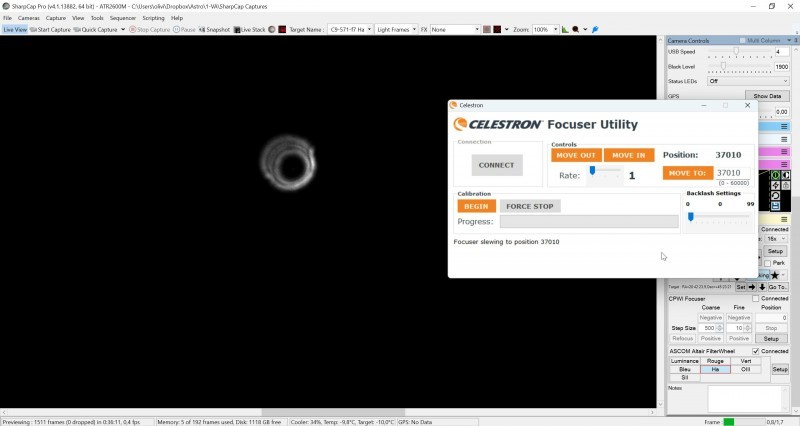This screenshot has height=426, width=800.
Task: Click the mount Setup button
Action: 775,252
